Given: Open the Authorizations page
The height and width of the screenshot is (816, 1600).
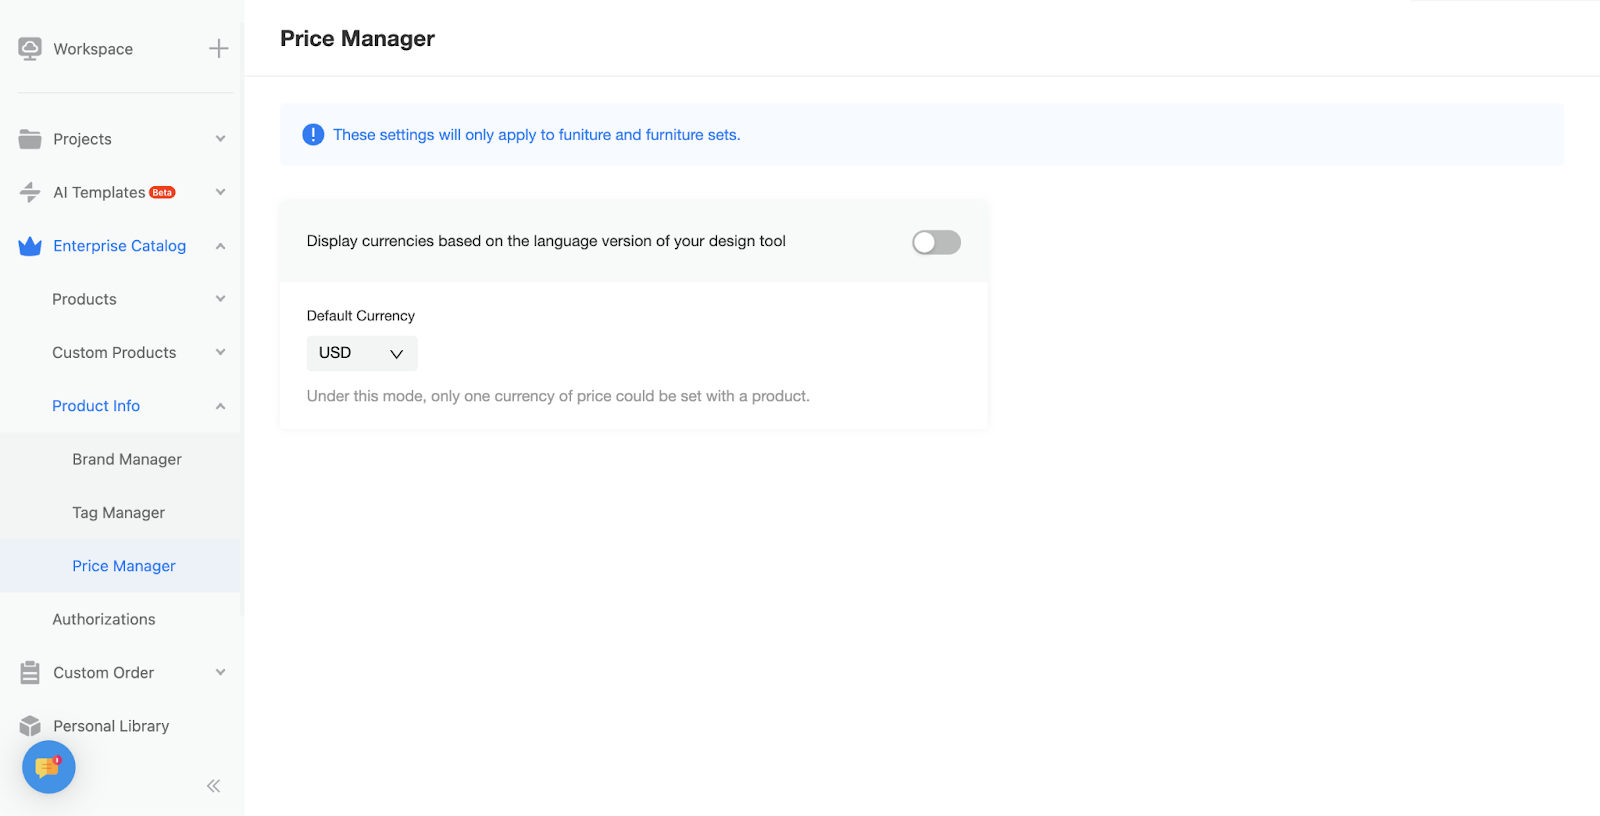Looking at the screenshot, I should [104, 619].
